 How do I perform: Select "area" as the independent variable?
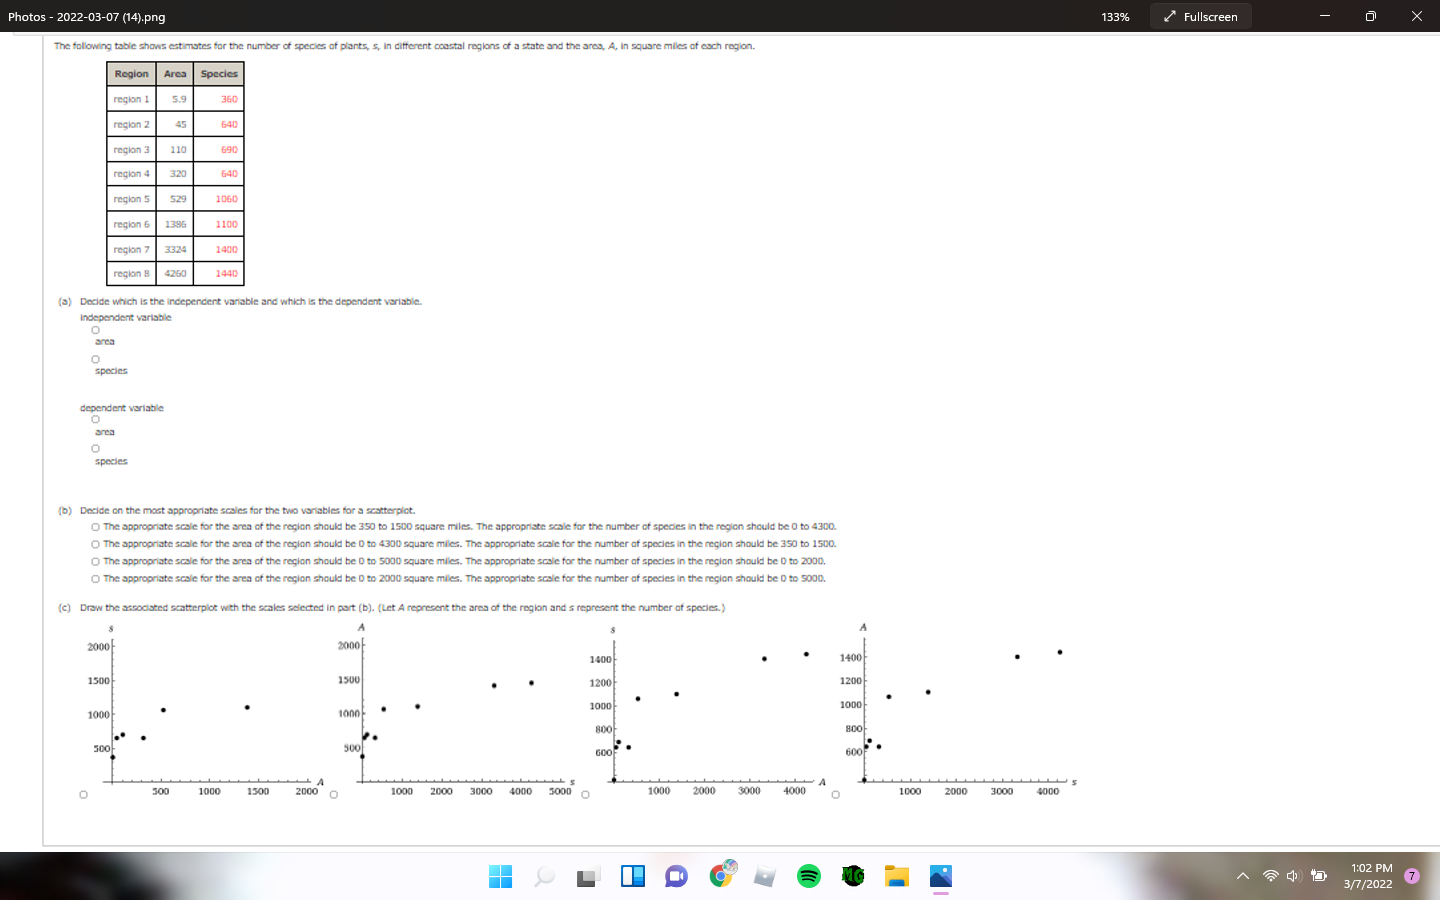point(94,329)
